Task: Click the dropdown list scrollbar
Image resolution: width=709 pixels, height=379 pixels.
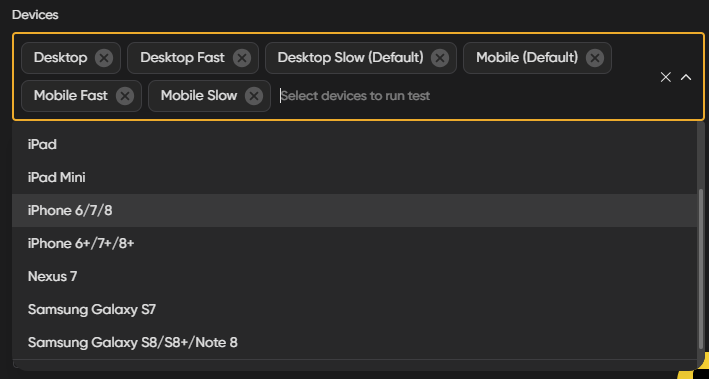Action: tap(701, 269)
